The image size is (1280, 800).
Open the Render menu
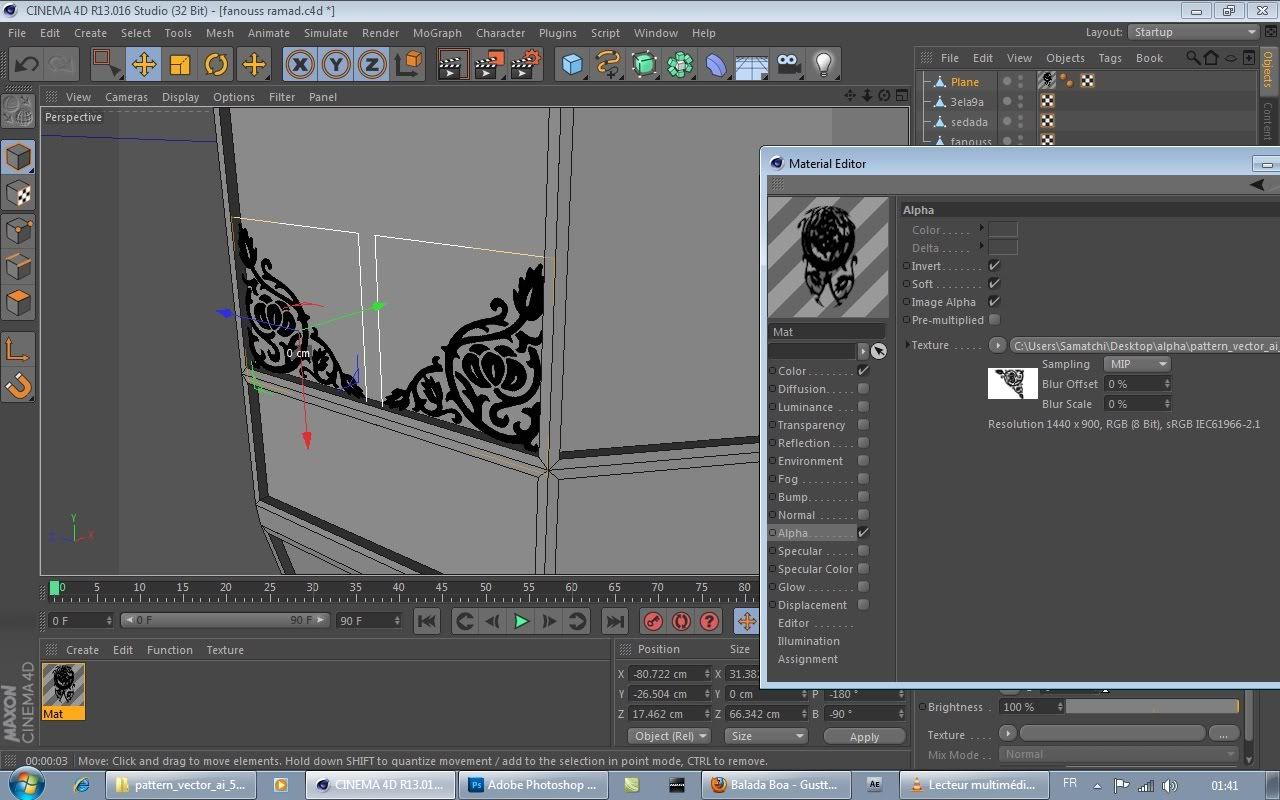click(380, 33)
